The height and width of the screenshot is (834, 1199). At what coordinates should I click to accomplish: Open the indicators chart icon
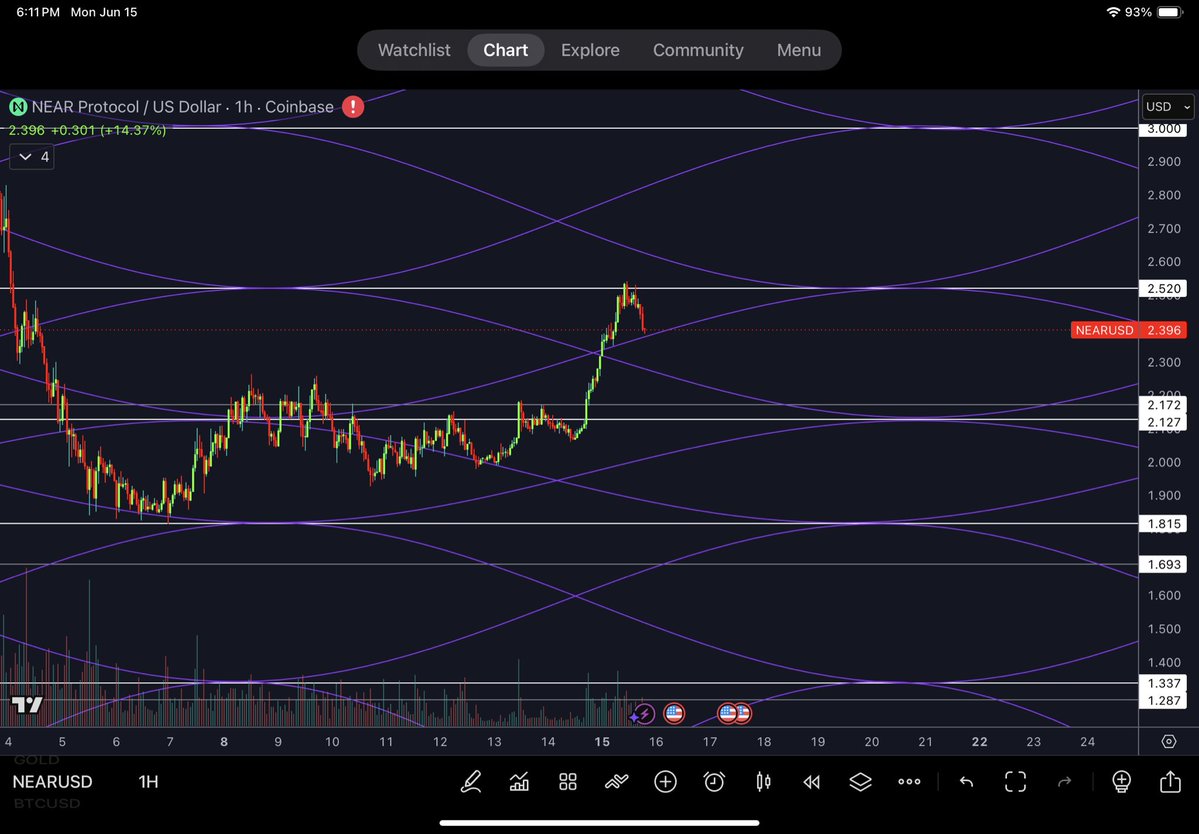519,781
